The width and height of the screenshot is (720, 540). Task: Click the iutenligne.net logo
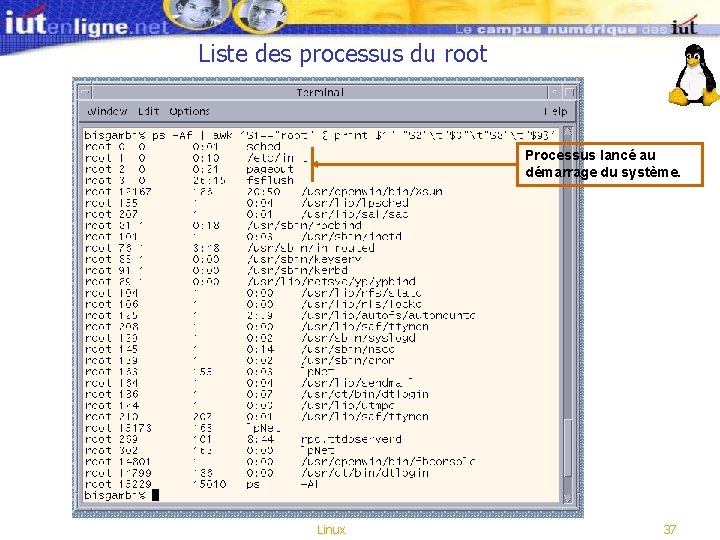pos(87,23)
